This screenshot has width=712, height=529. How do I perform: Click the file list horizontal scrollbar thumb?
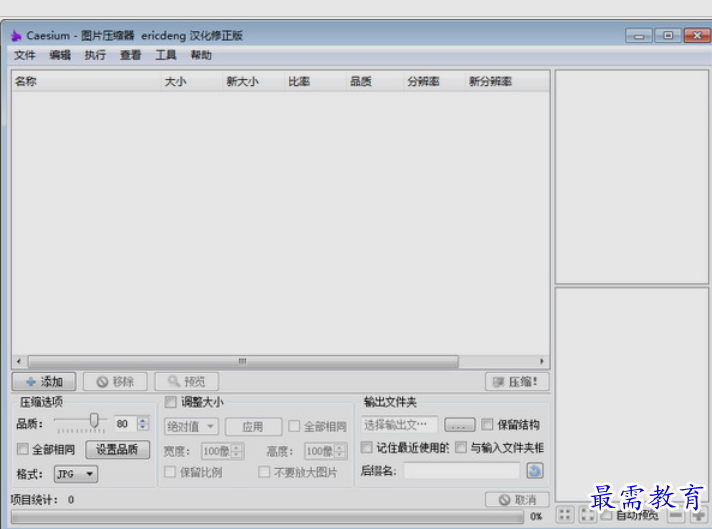243,361
